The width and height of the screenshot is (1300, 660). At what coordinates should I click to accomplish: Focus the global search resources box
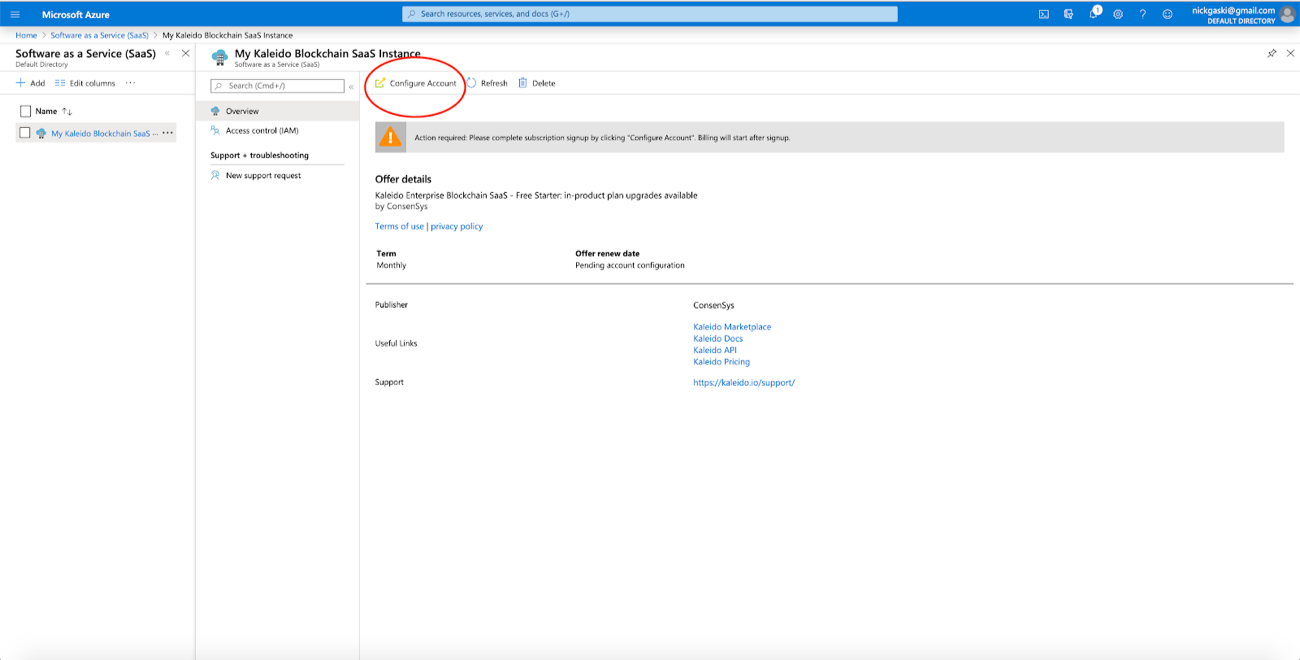point(649,14)
